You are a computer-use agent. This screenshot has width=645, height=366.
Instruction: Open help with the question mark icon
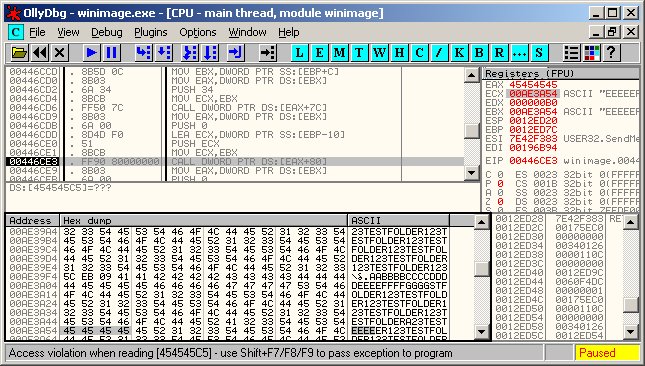pyautogui.click(x=611, y=53)
